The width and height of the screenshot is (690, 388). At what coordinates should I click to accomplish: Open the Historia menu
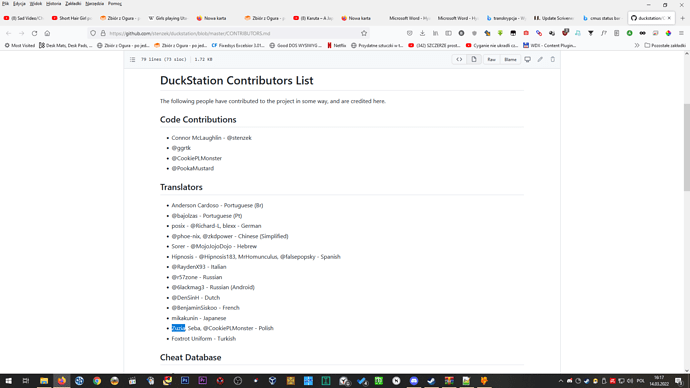(54, 4)
